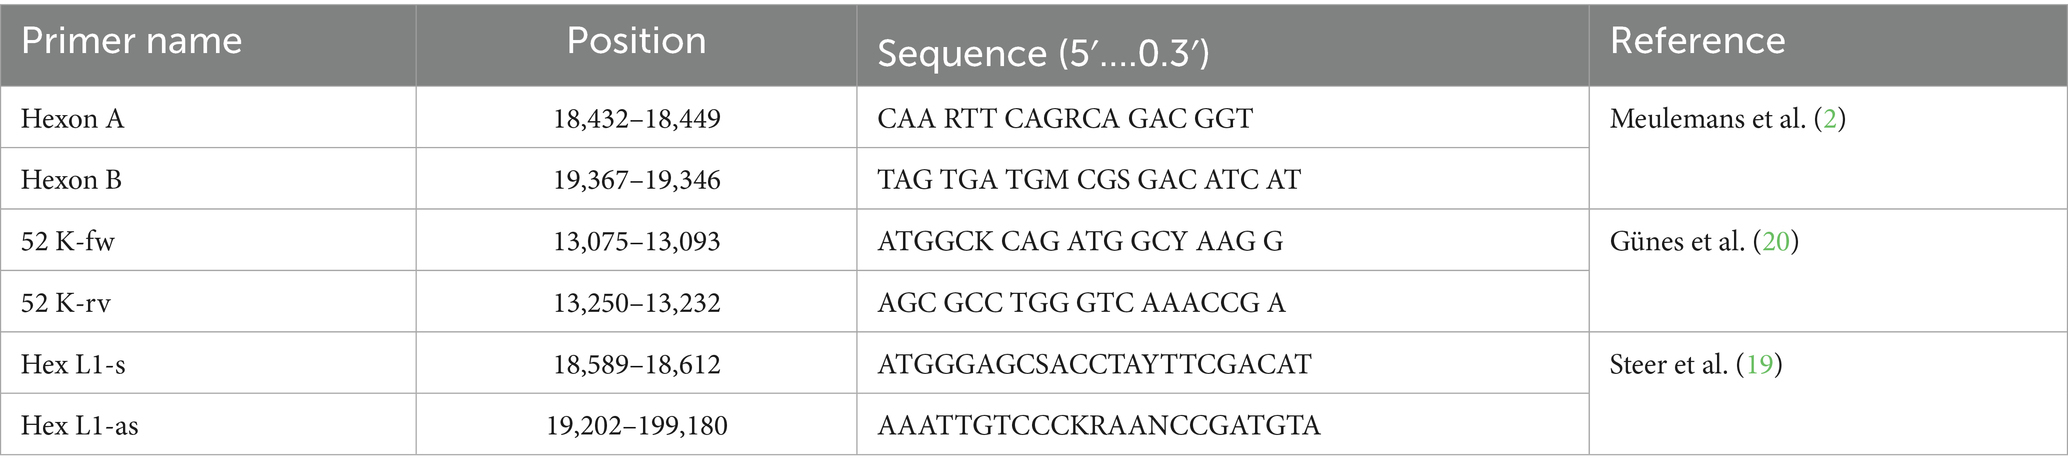Select the Hex L1-s primer name cell

pos(73,364)
